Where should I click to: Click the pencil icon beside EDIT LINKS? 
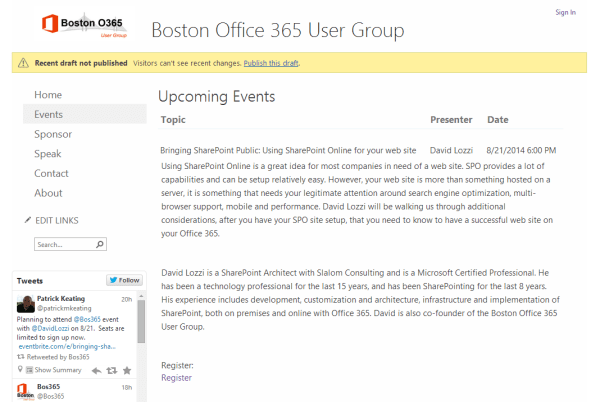pyautogui.click(x=28, y=220)
